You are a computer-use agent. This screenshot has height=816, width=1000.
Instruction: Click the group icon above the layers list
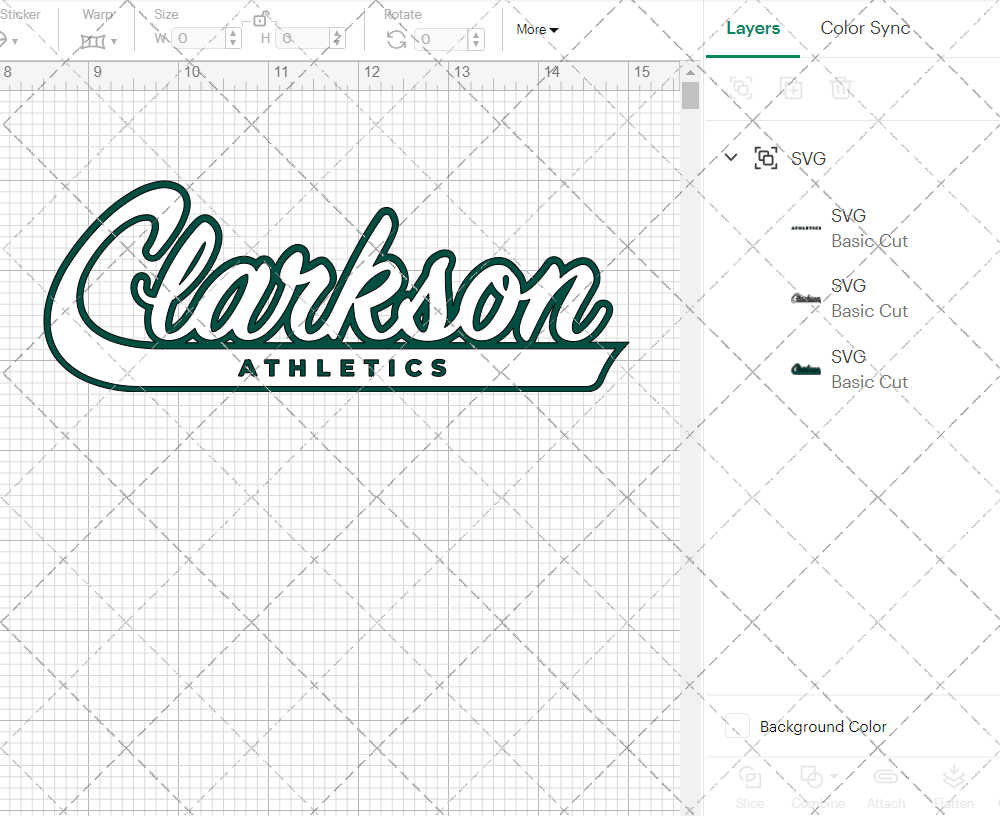coord(742,88)
